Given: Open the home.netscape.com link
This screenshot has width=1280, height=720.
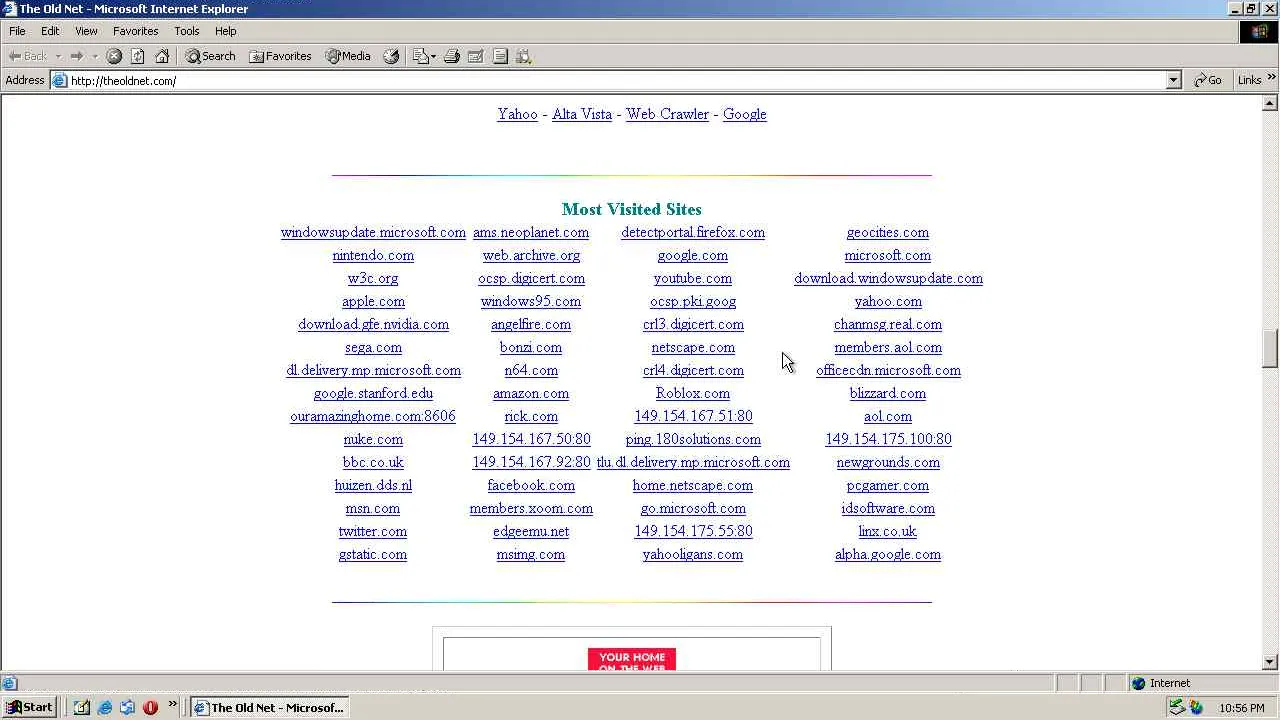Looking at the screenshot, I should tap(693, 485).
